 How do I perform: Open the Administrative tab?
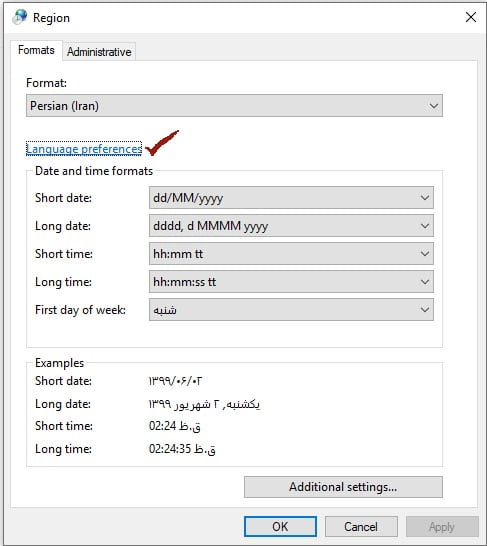tap(99, 52)
